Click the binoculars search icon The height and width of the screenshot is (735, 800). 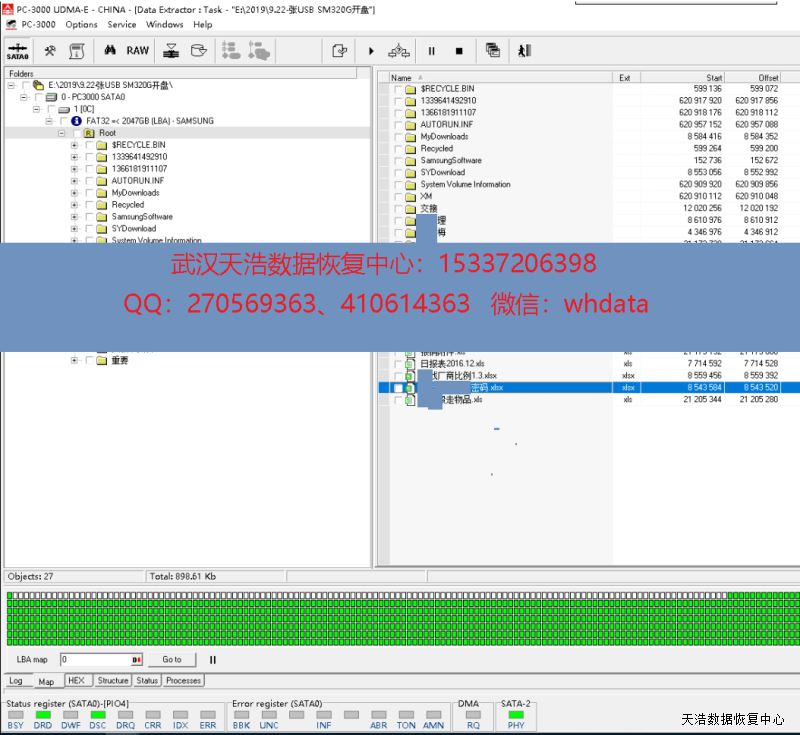[x=111, y=51]
